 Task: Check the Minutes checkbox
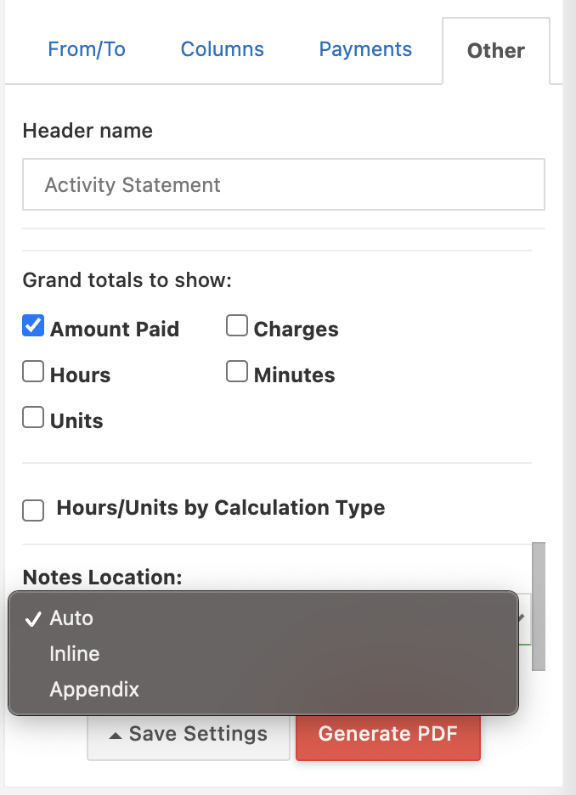[237, 371]
